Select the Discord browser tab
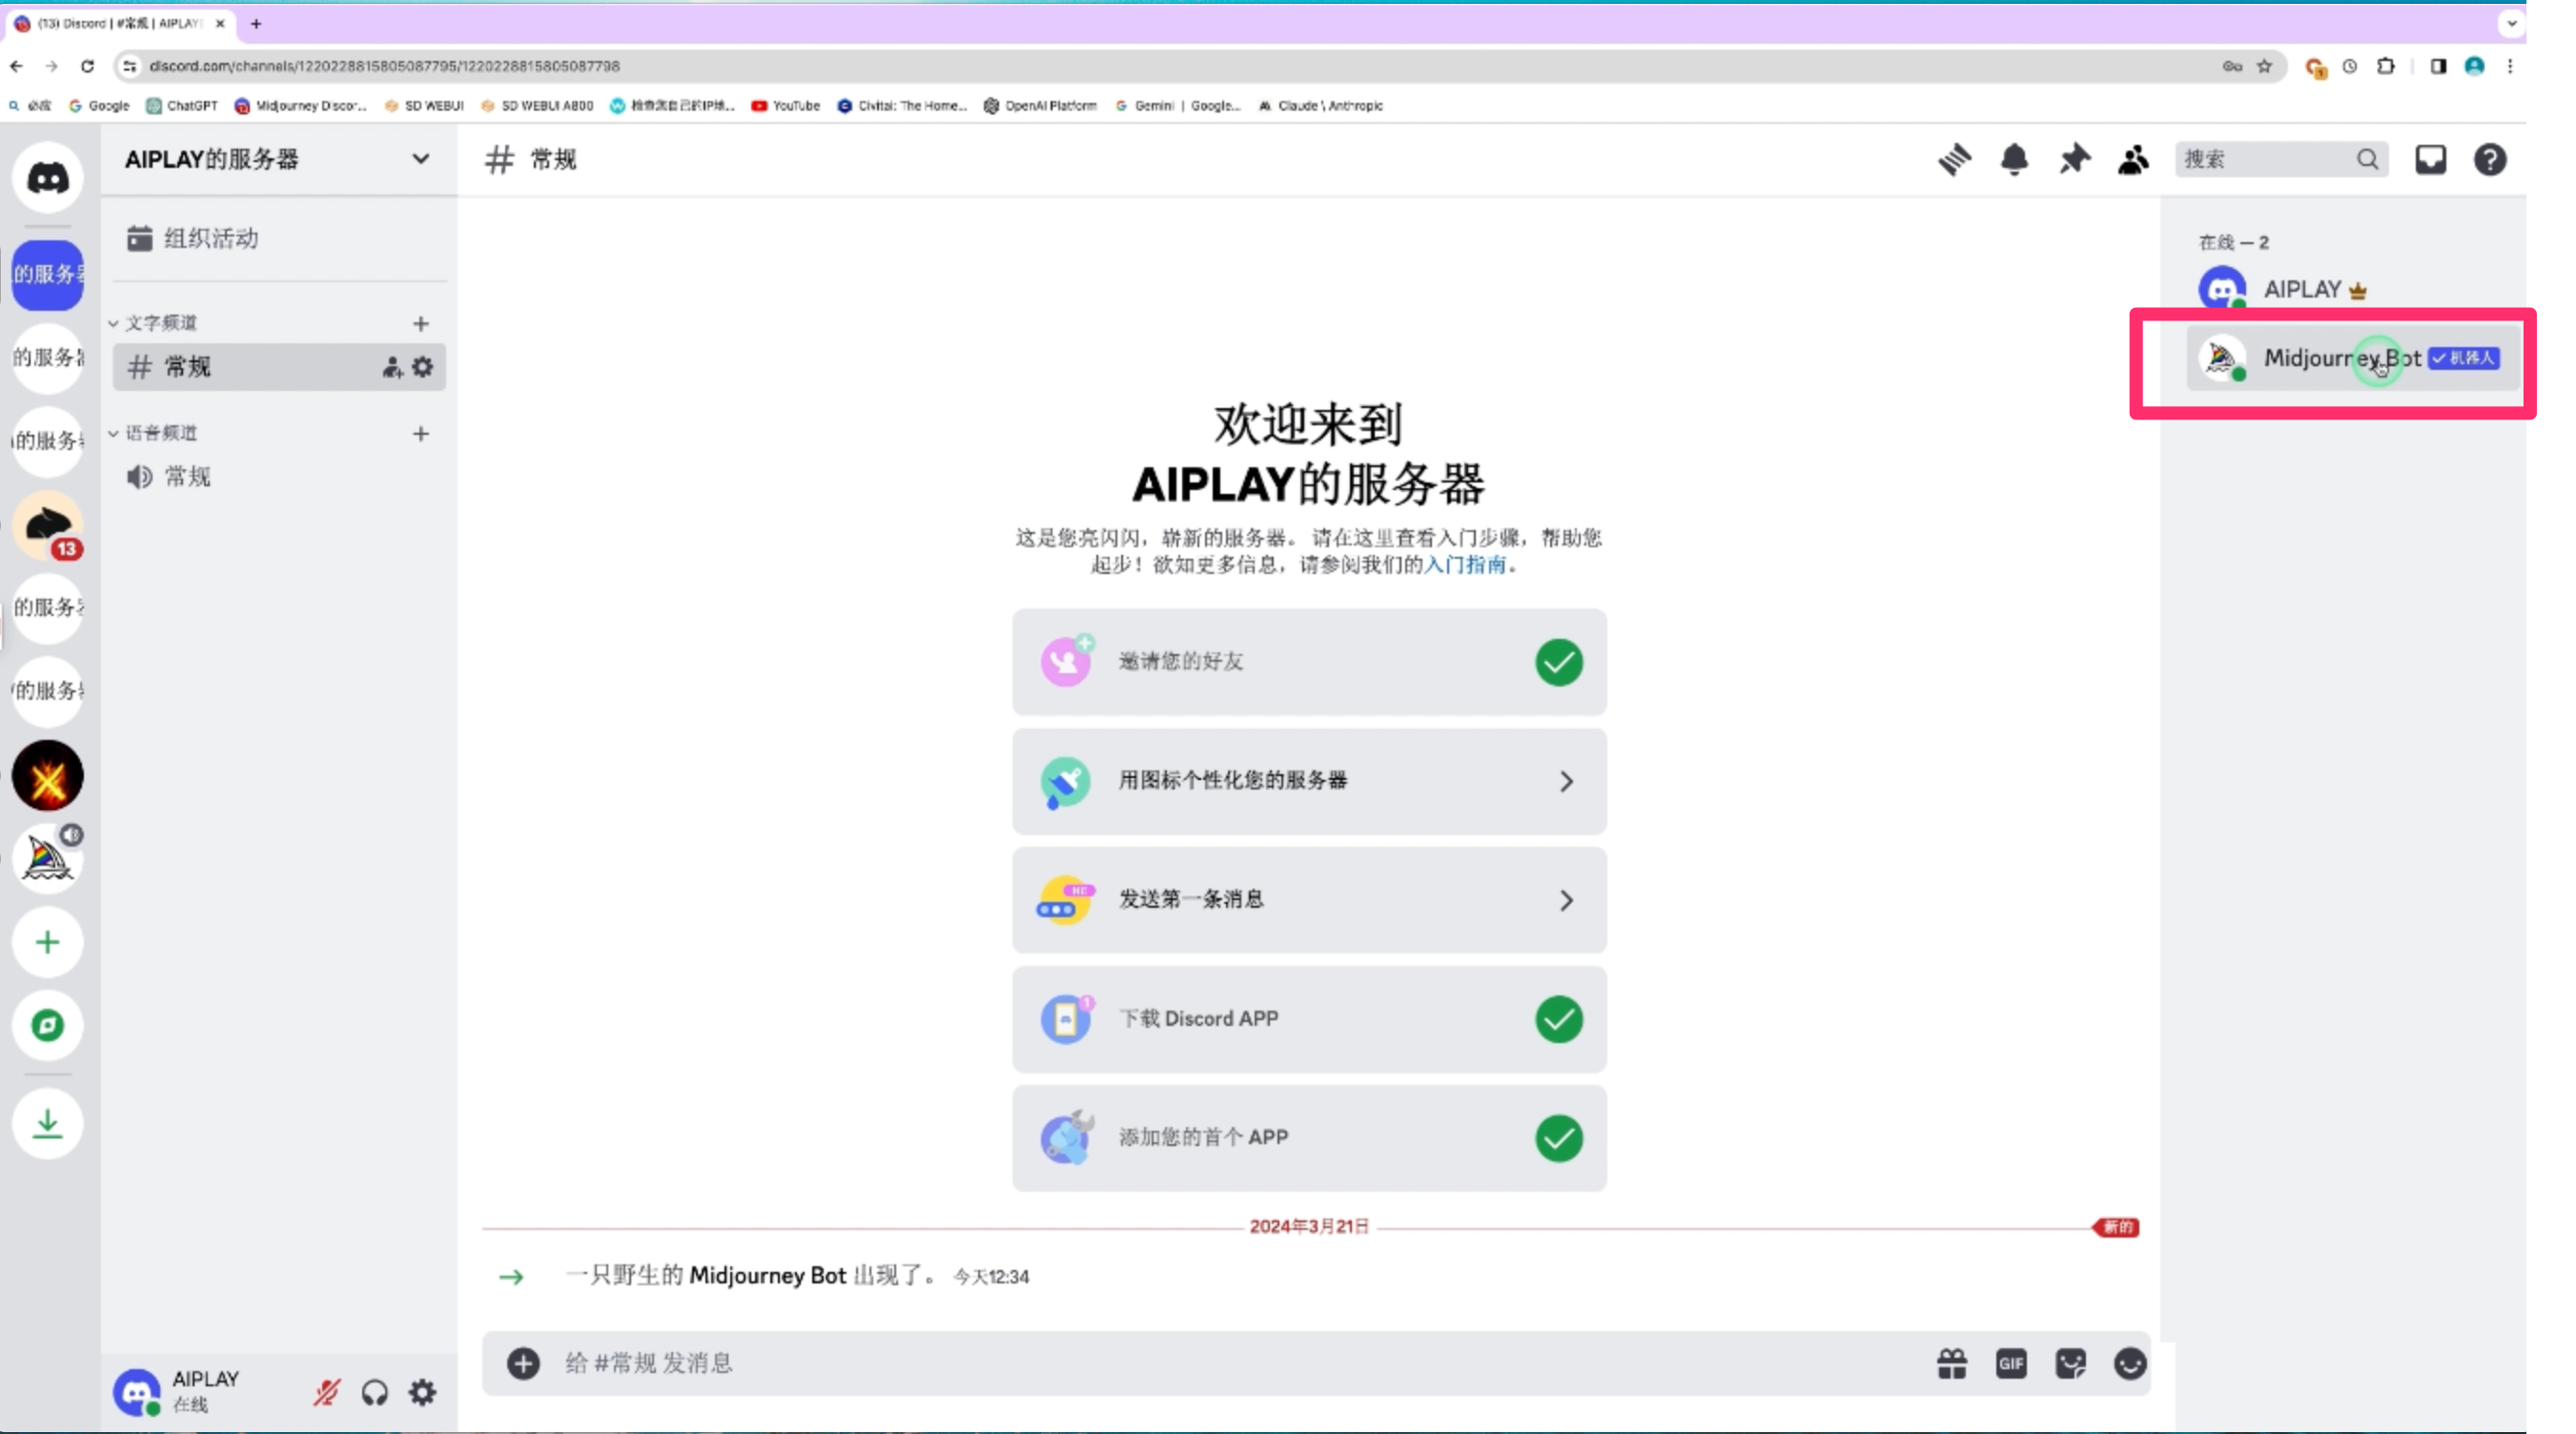This screenshot has width=2576, height=1434. click(x=119, y=23)
